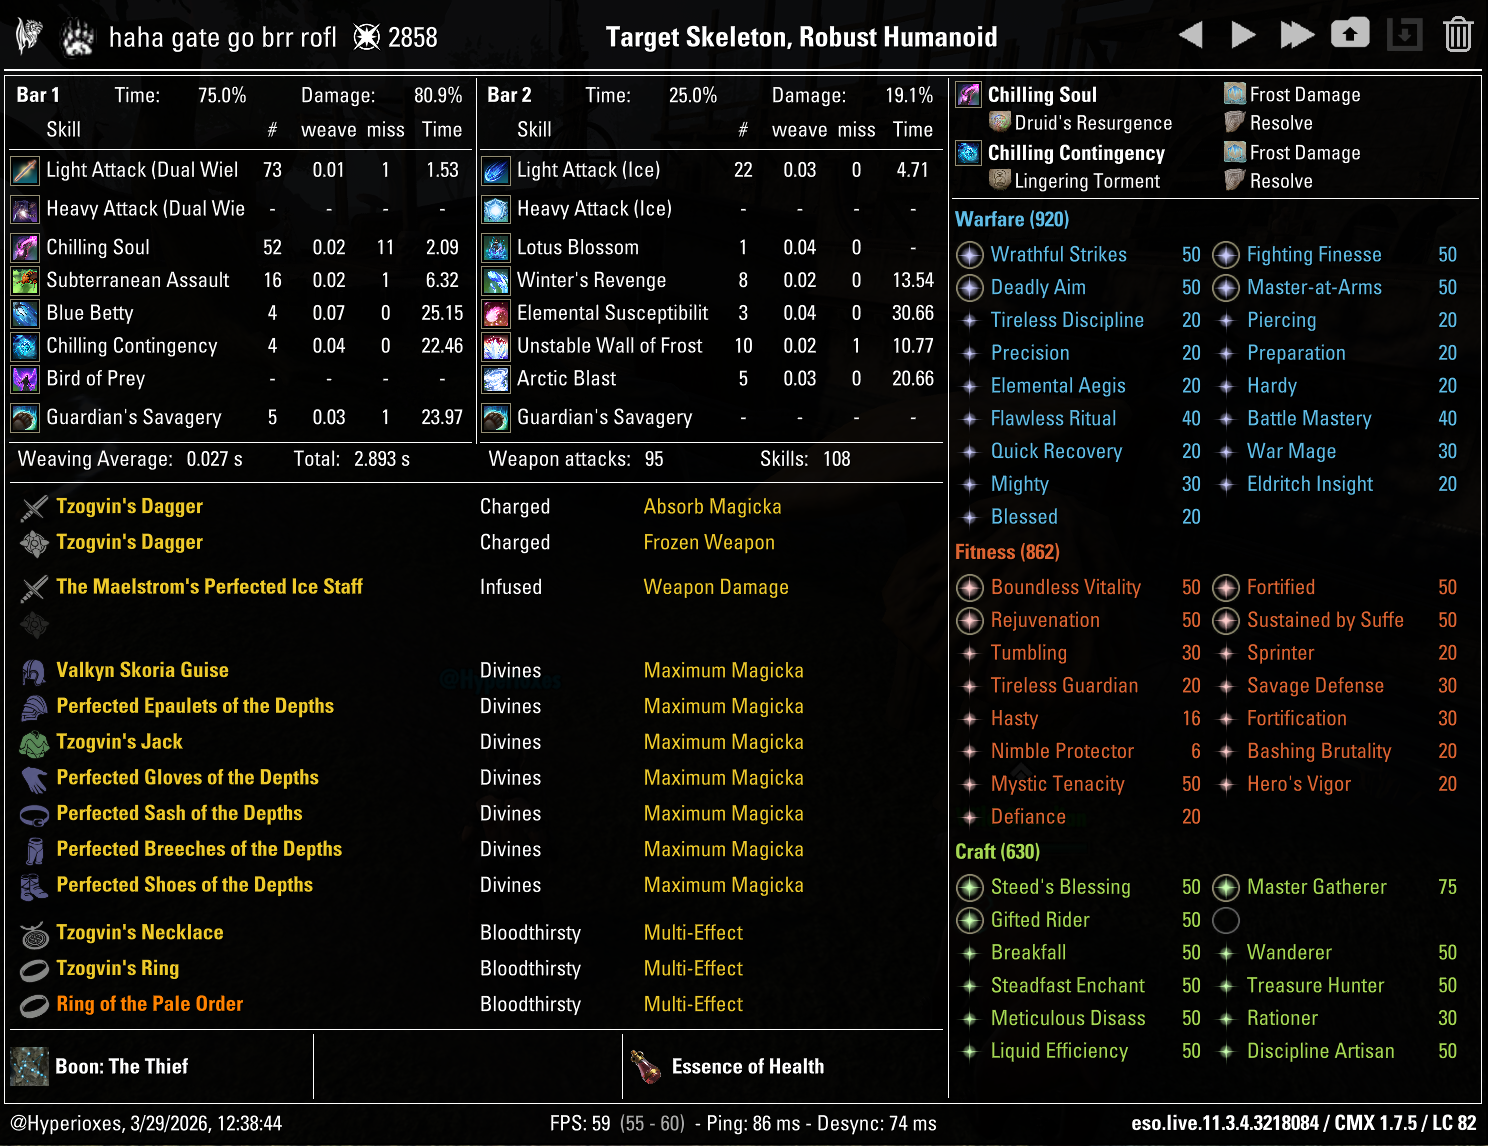Click the Chilling Soul skill icon
The width and height of the screenshot is (1488, 1146).
[23, 246]
